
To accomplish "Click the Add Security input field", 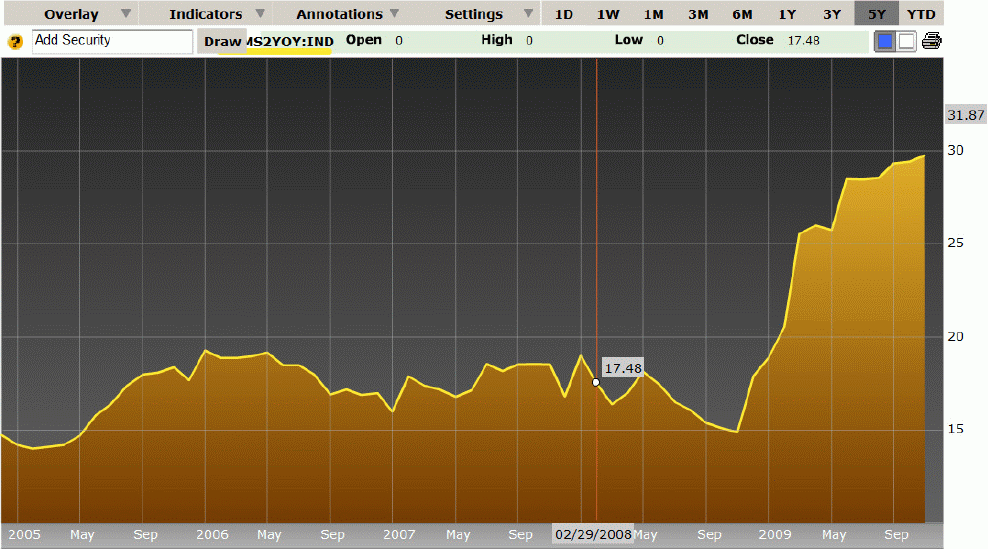I will point(112,41).
